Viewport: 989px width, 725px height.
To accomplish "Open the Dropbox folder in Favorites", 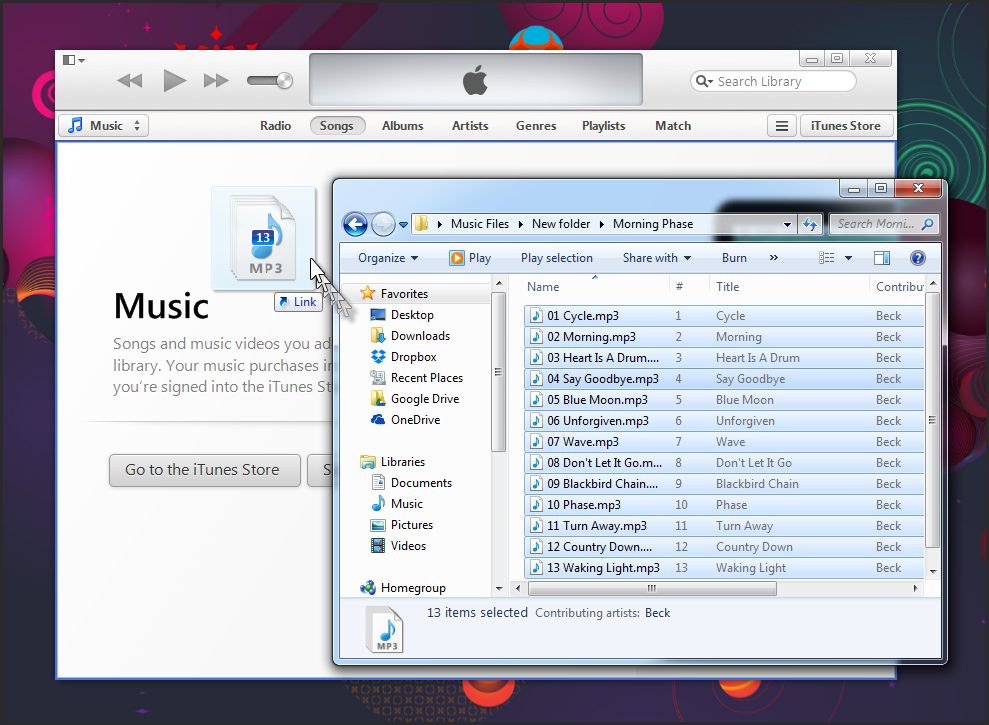I will [413, 357].
